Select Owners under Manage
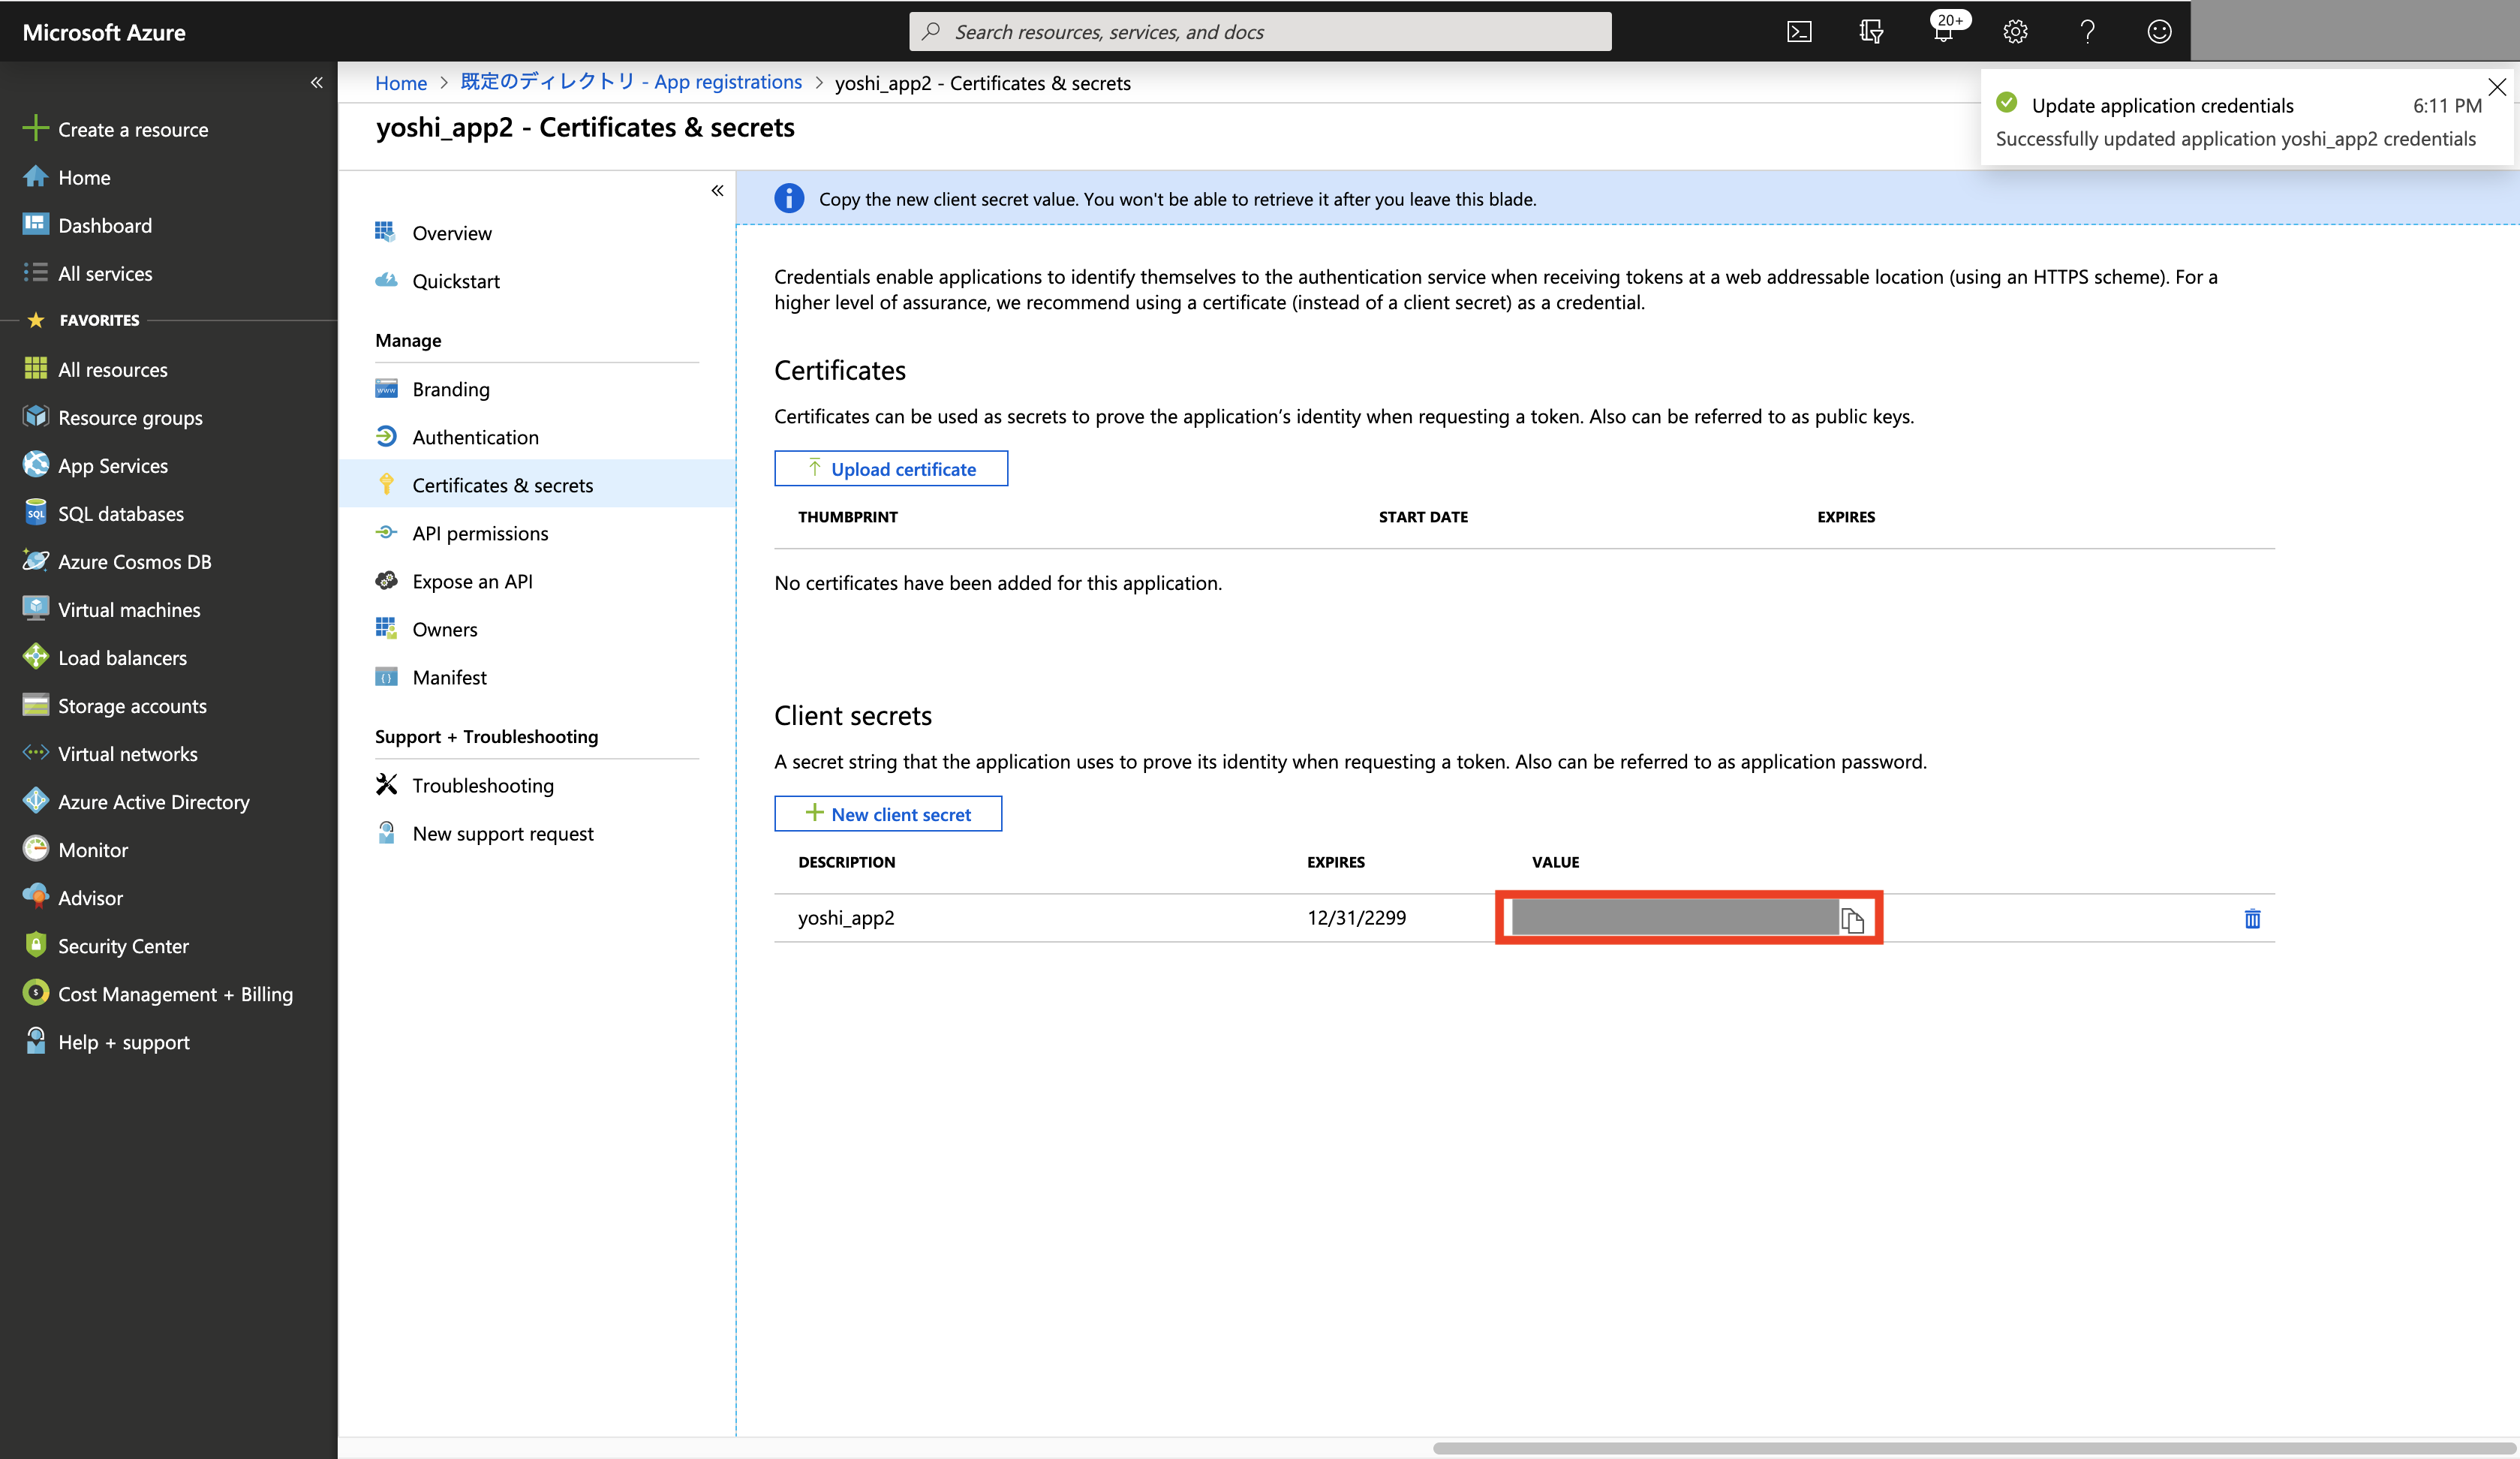The height and width of the screenshot is (1459, 2520). (x=426, y=629)
